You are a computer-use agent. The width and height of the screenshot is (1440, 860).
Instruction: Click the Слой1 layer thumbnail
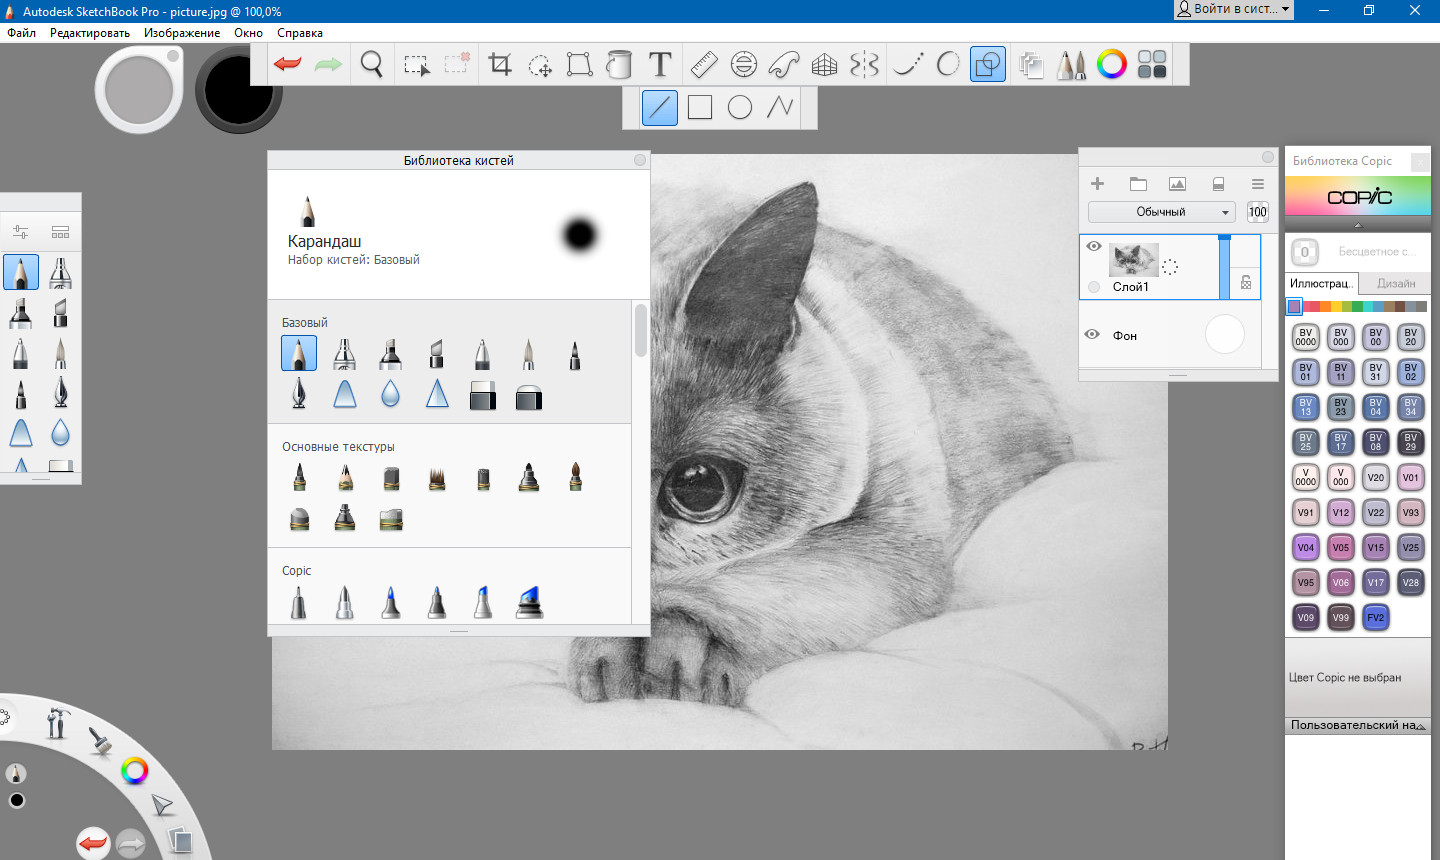click(1134, 260)
